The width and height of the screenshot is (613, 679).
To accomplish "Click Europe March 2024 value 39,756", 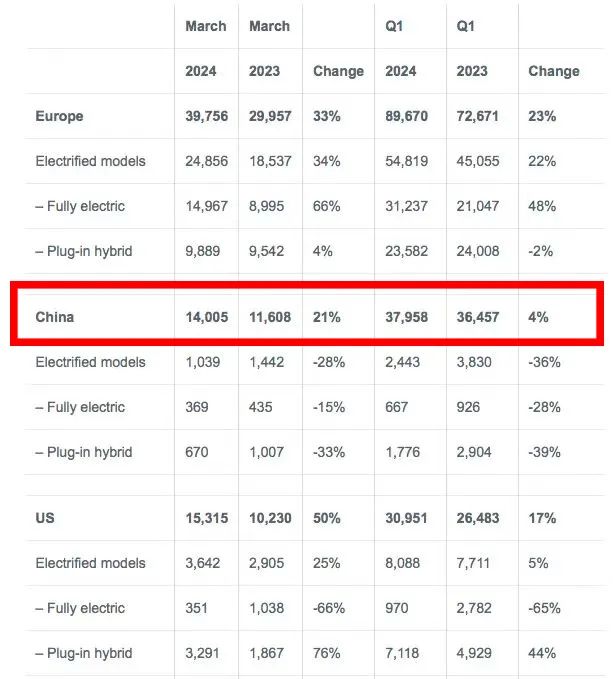I will click(x=206, y=116).
